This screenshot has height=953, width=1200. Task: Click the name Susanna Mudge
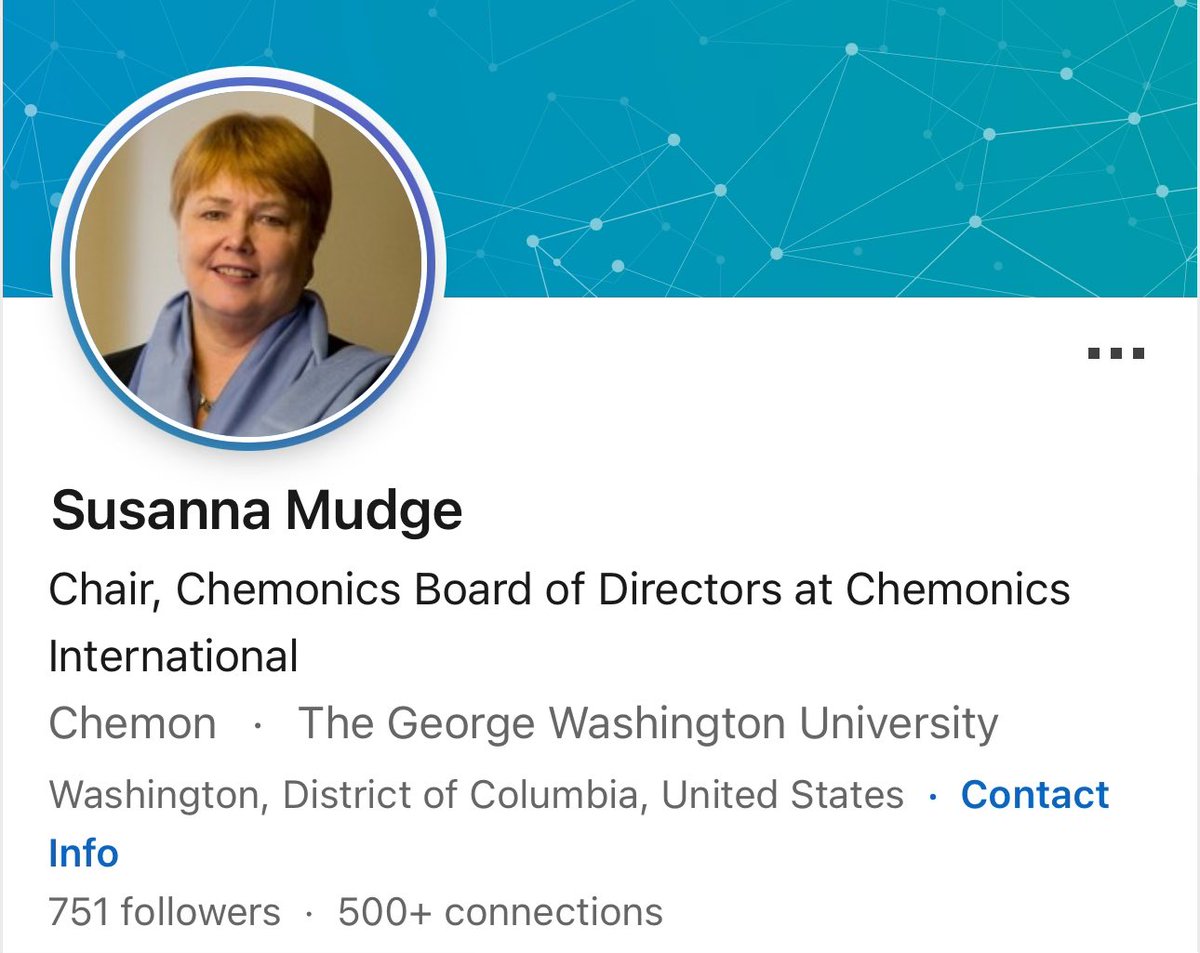click(256, 511)
